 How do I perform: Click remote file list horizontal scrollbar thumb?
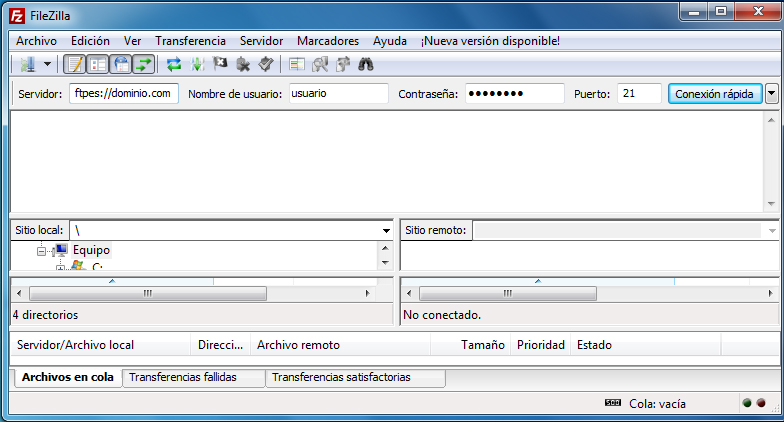(x=508, y=294)
